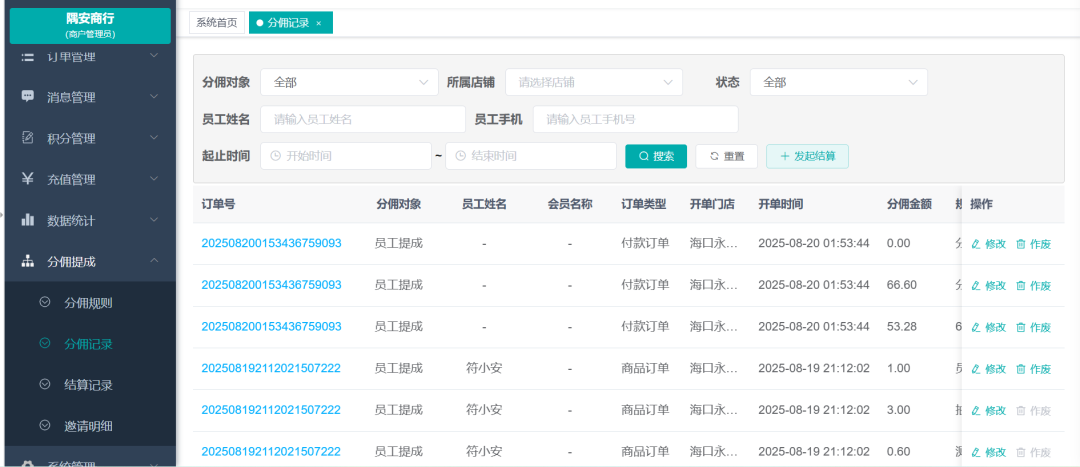The image size is (1080, 467).
Task: Open the 所属店铺 store selector
Action: click(x=594, y=82)
